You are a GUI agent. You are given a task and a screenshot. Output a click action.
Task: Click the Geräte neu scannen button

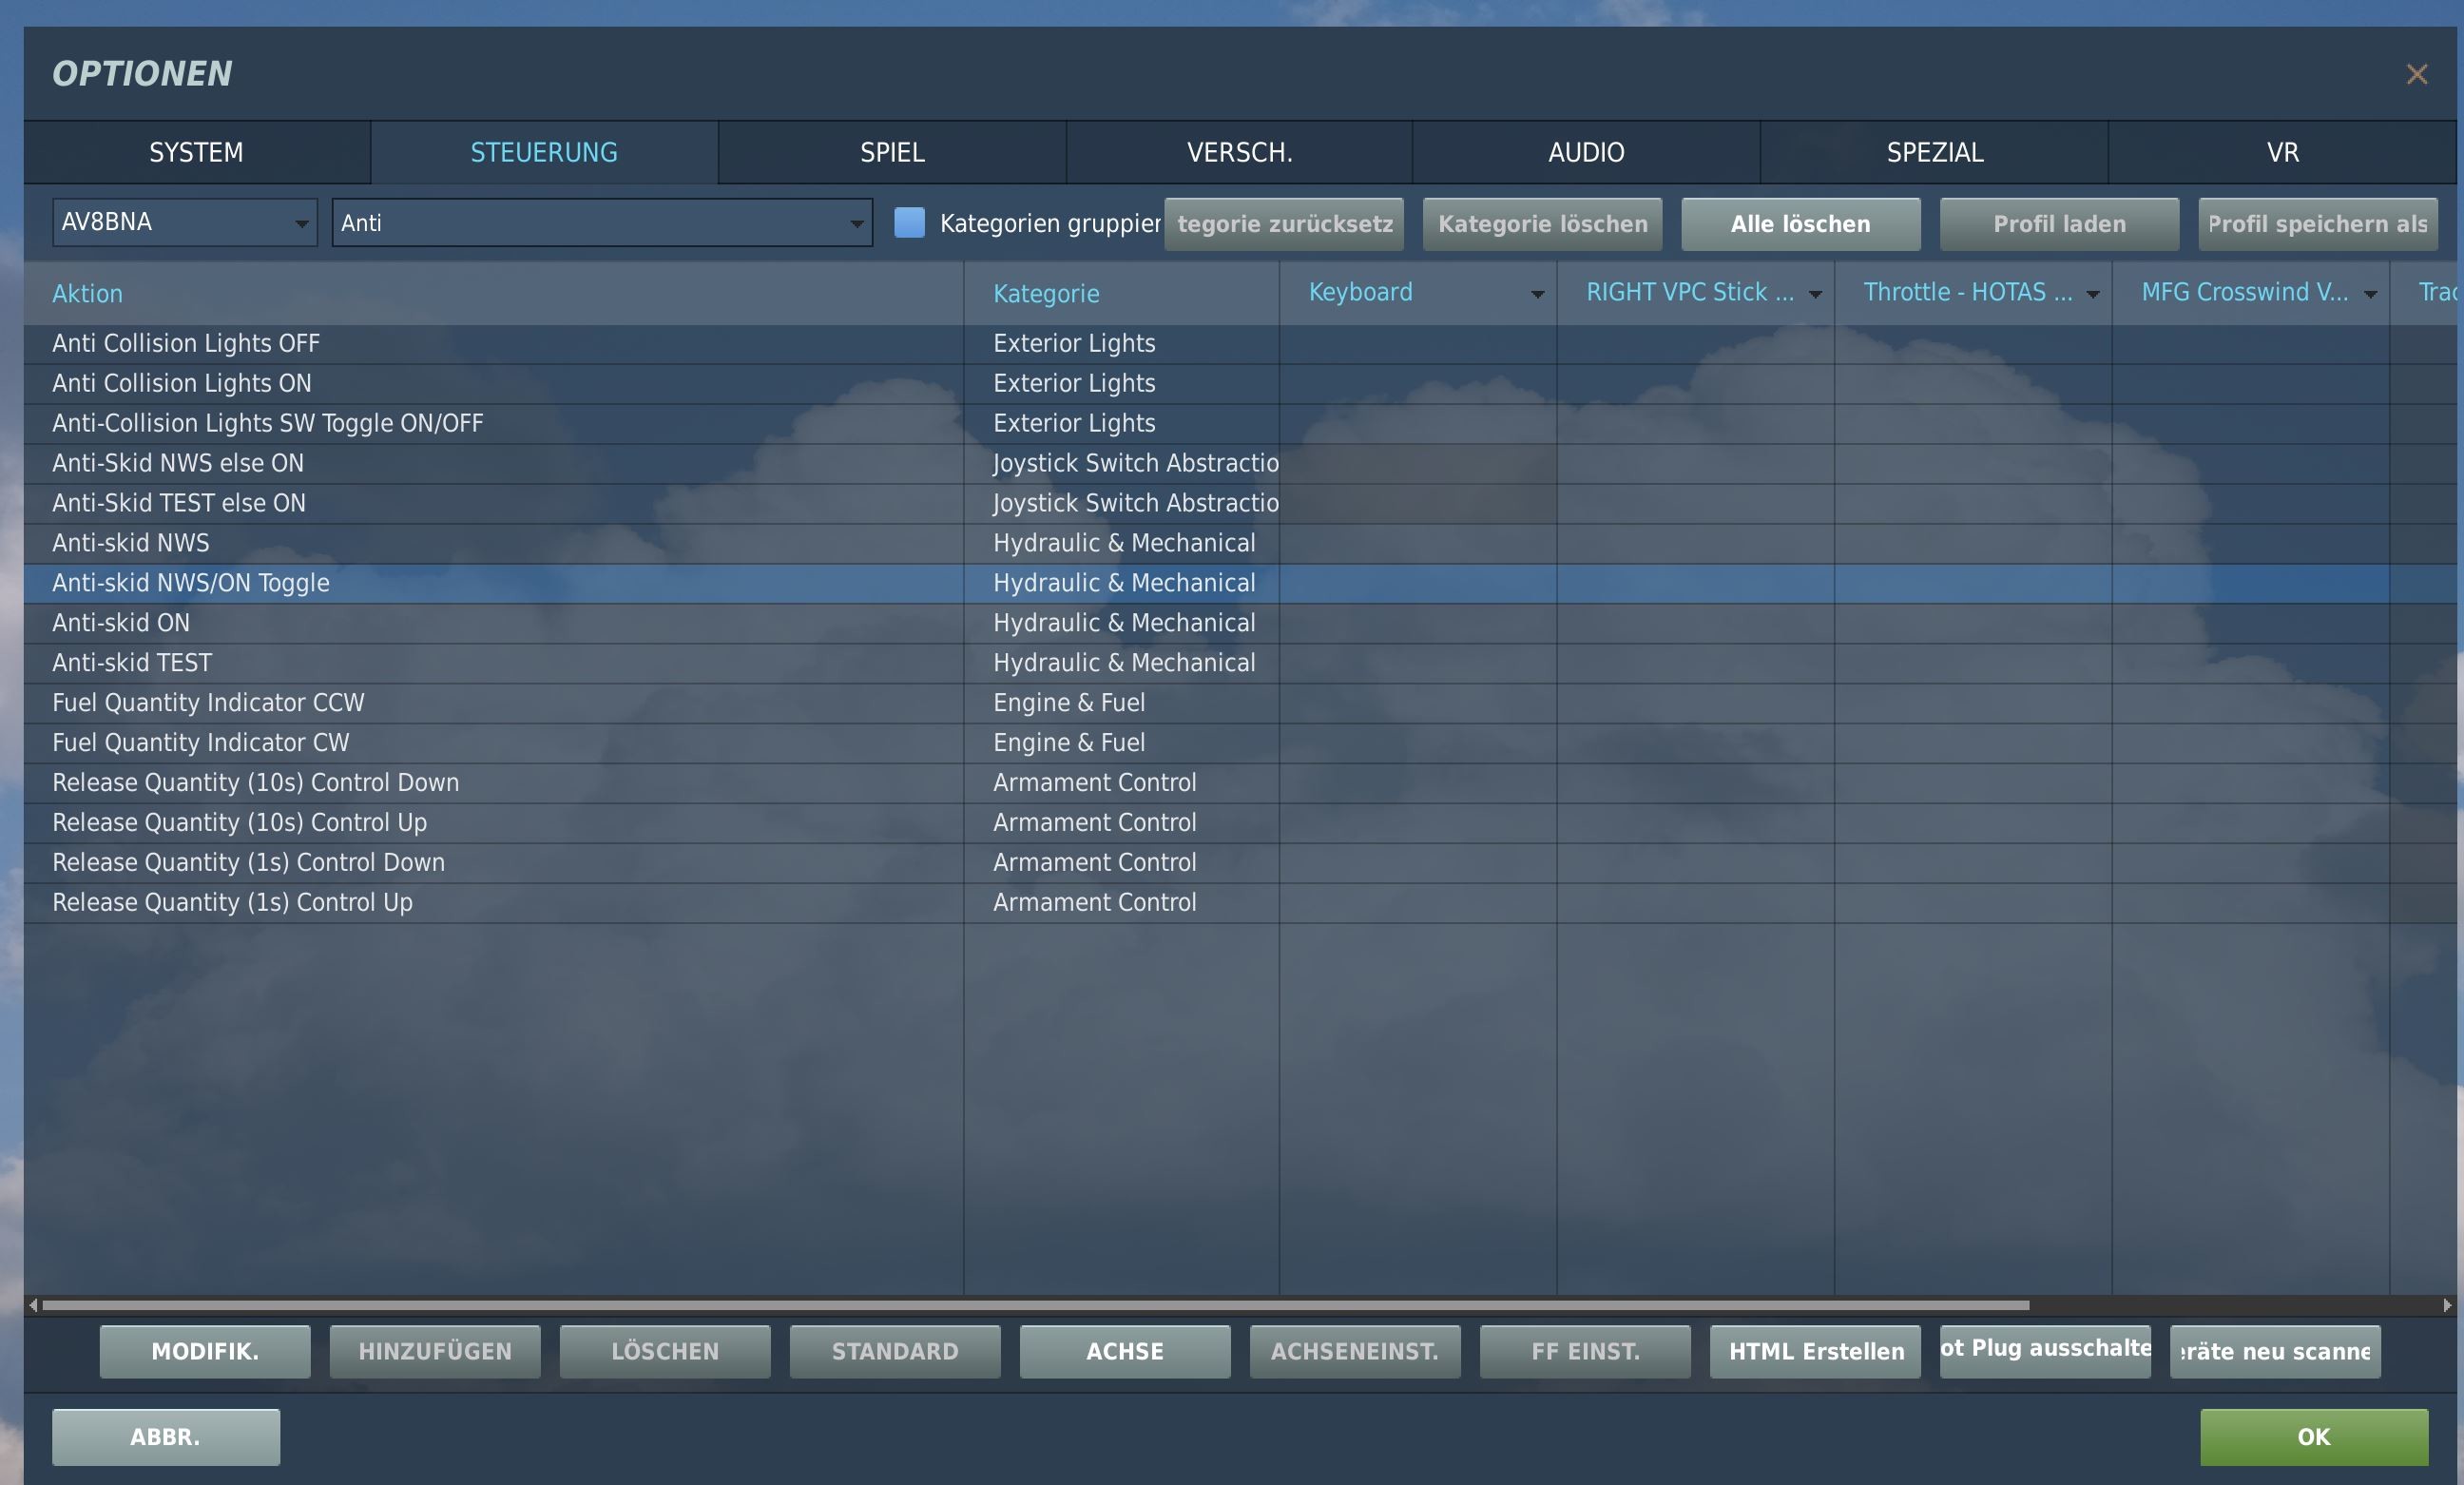pyautogui.click(x=2275, y=1351)
